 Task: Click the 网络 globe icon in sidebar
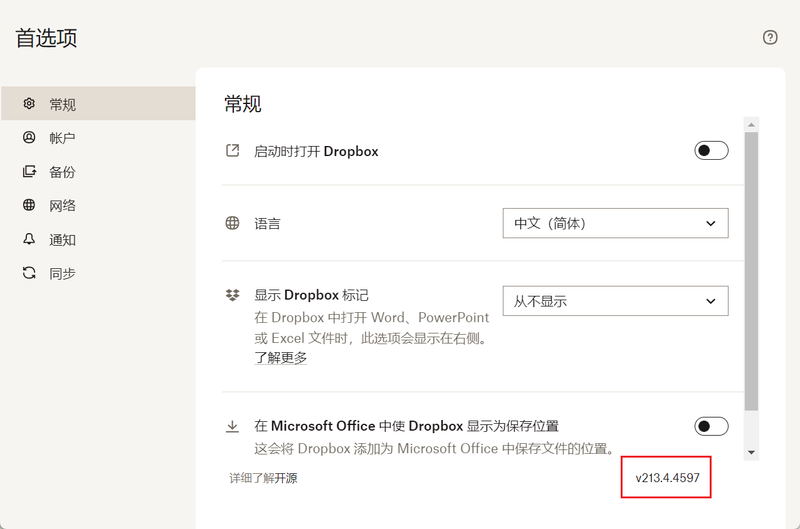[29, 206]
